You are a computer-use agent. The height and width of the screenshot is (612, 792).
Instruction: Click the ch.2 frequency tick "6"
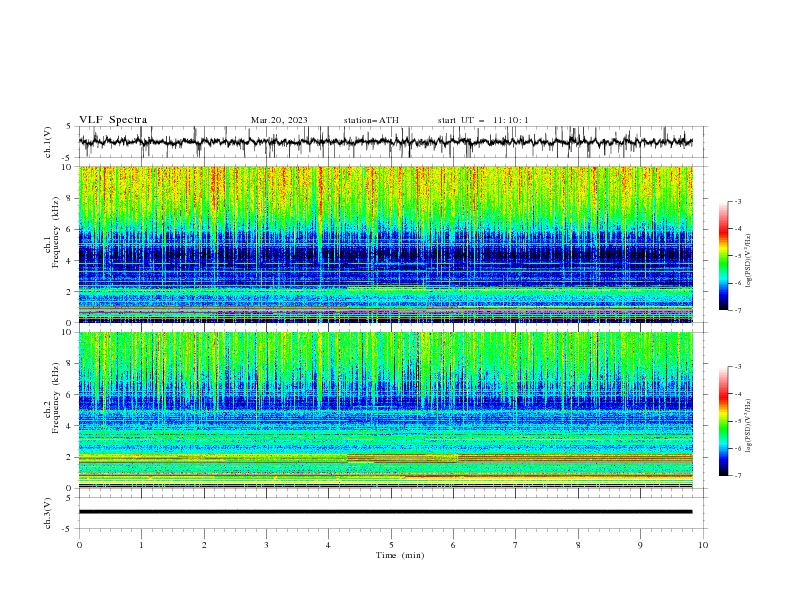coord(70,395)
